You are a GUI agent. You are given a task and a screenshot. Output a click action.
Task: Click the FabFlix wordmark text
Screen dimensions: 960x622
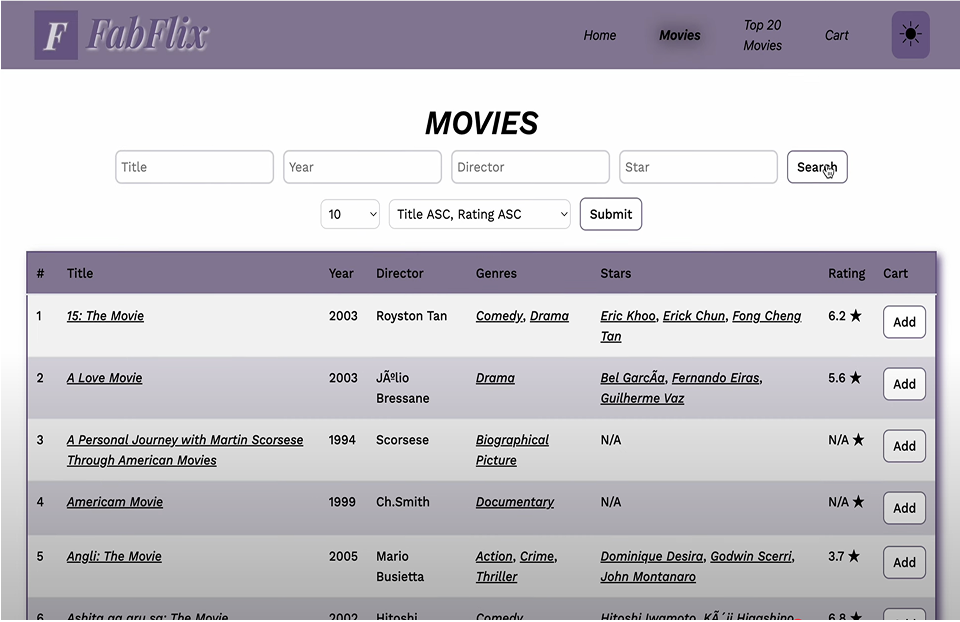click(148, 34)
